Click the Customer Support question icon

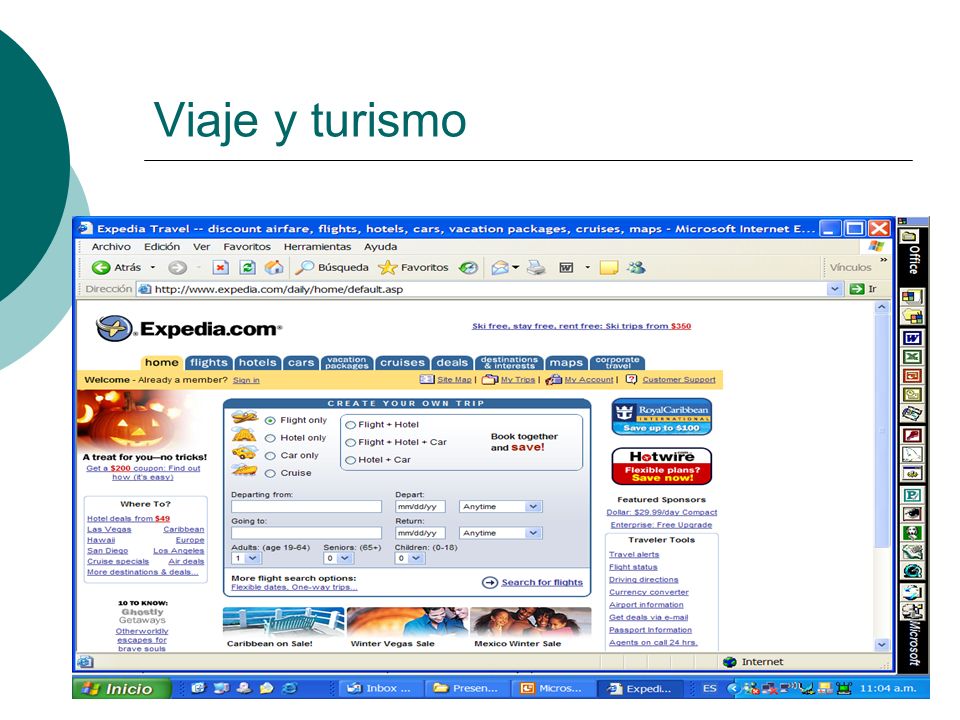pos(631,380)
